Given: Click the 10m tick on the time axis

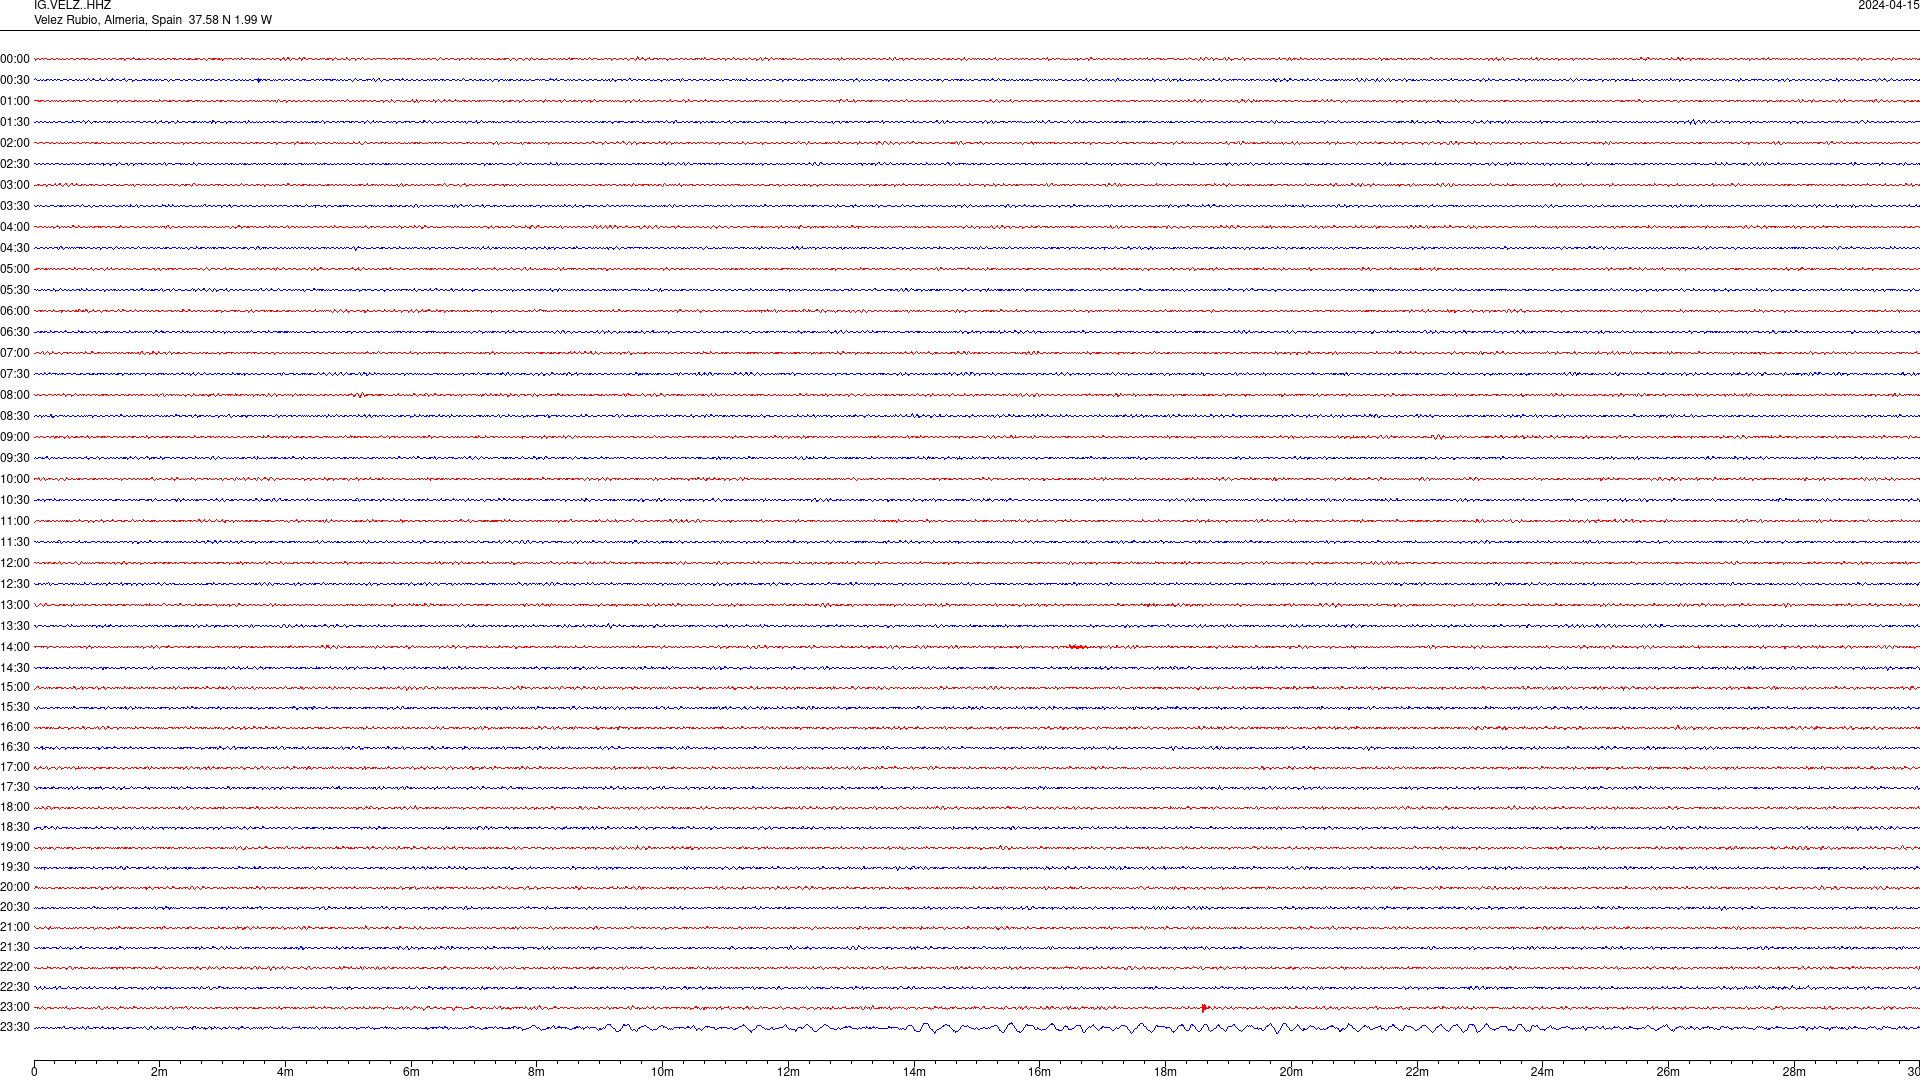Looking at the screenshot, I should click(x=662, y=1072).
